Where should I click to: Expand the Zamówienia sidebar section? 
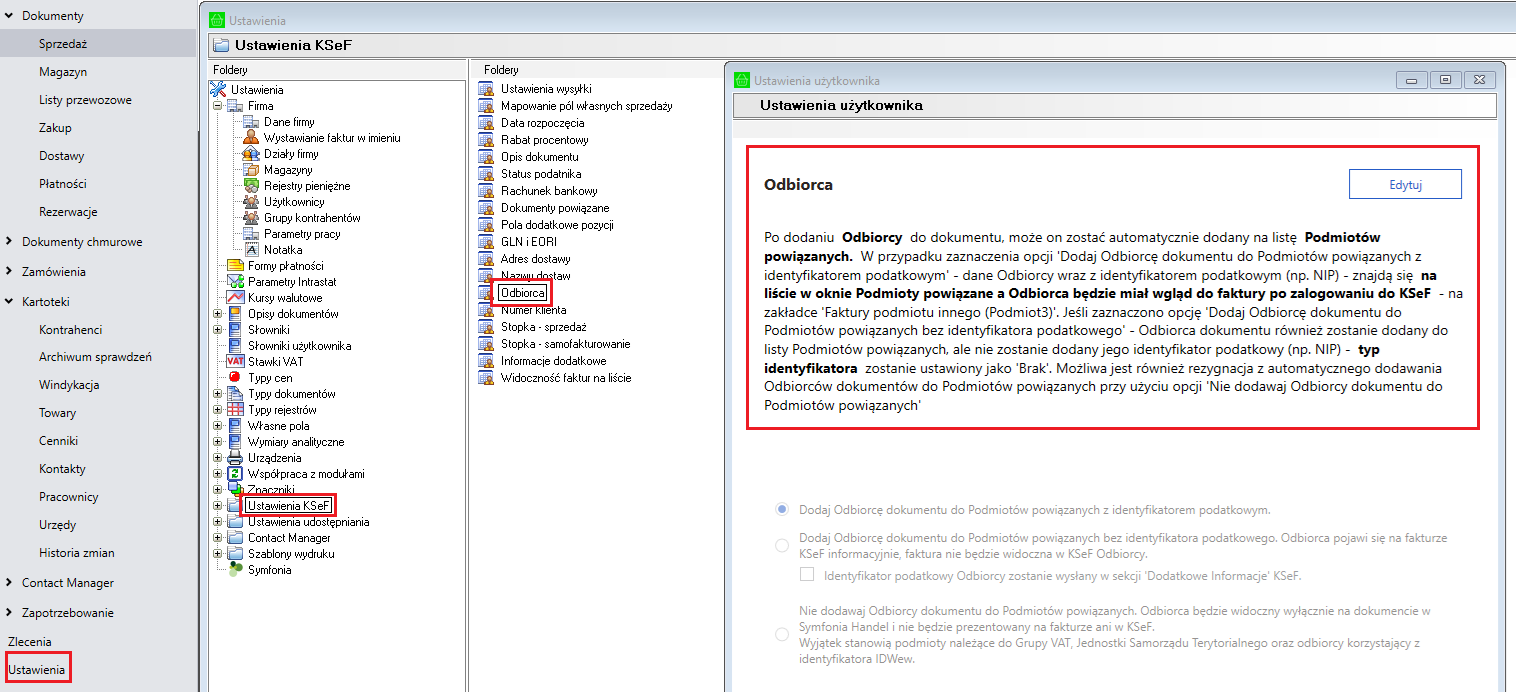(10, 272)
